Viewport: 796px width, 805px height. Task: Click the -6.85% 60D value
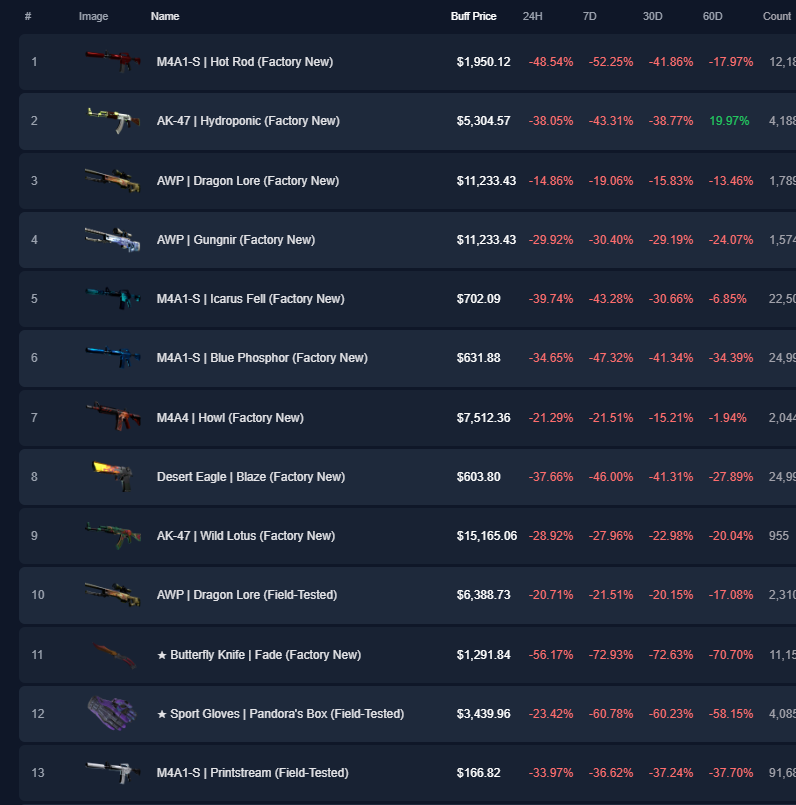pyautogui.click(x=728, y=299)
